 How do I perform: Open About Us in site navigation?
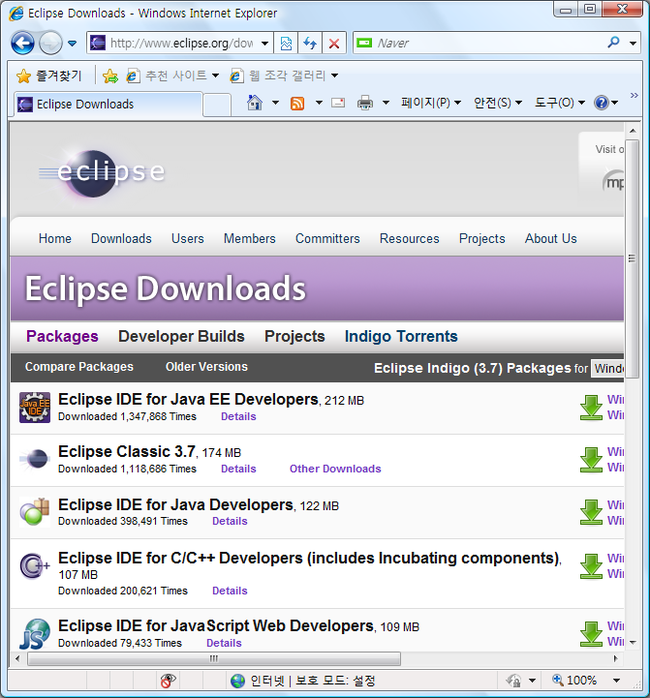coord(551,239)
